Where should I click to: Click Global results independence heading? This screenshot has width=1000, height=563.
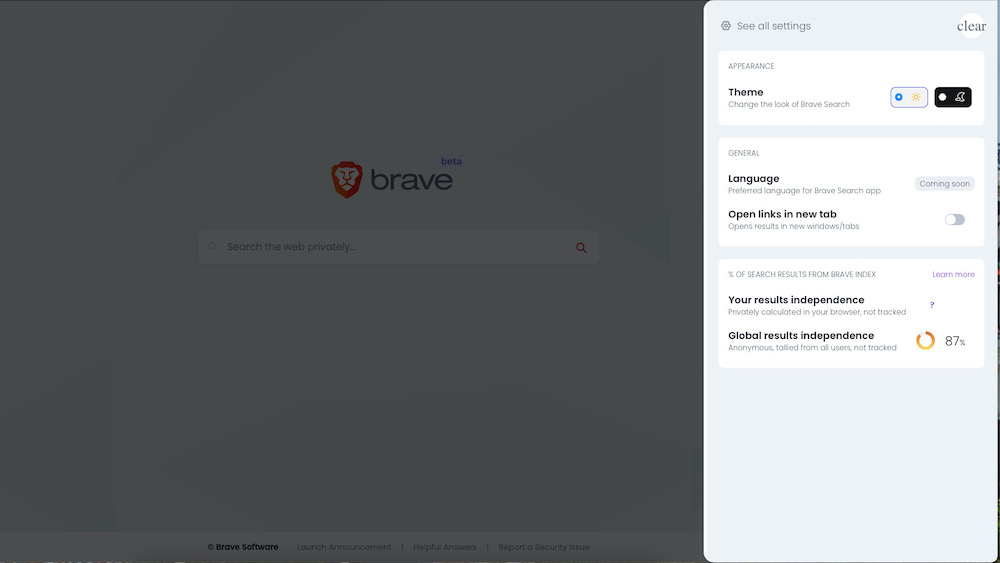(x=801, y=335)
